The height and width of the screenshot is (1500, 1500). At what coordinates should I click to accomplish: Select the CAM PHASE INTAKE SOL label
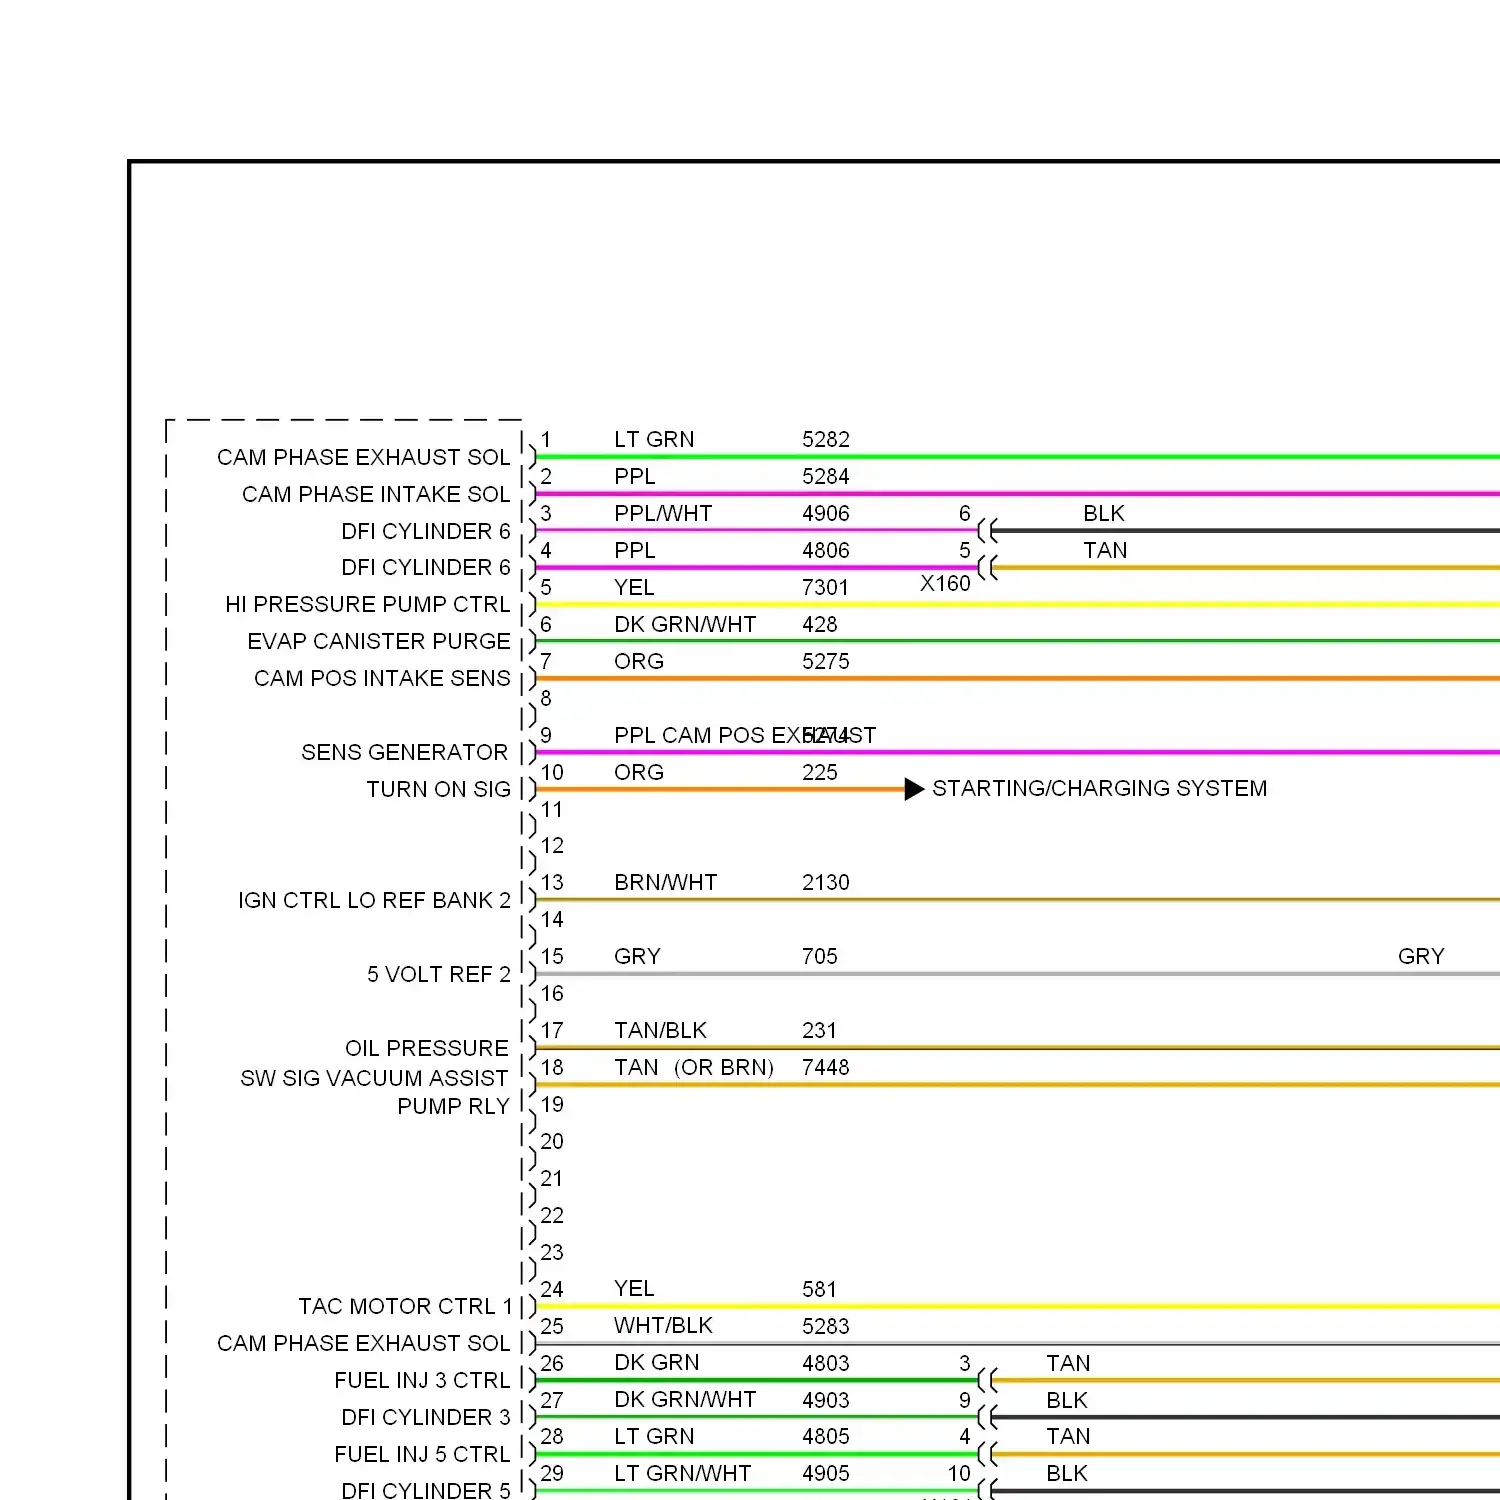click(376, 494)
